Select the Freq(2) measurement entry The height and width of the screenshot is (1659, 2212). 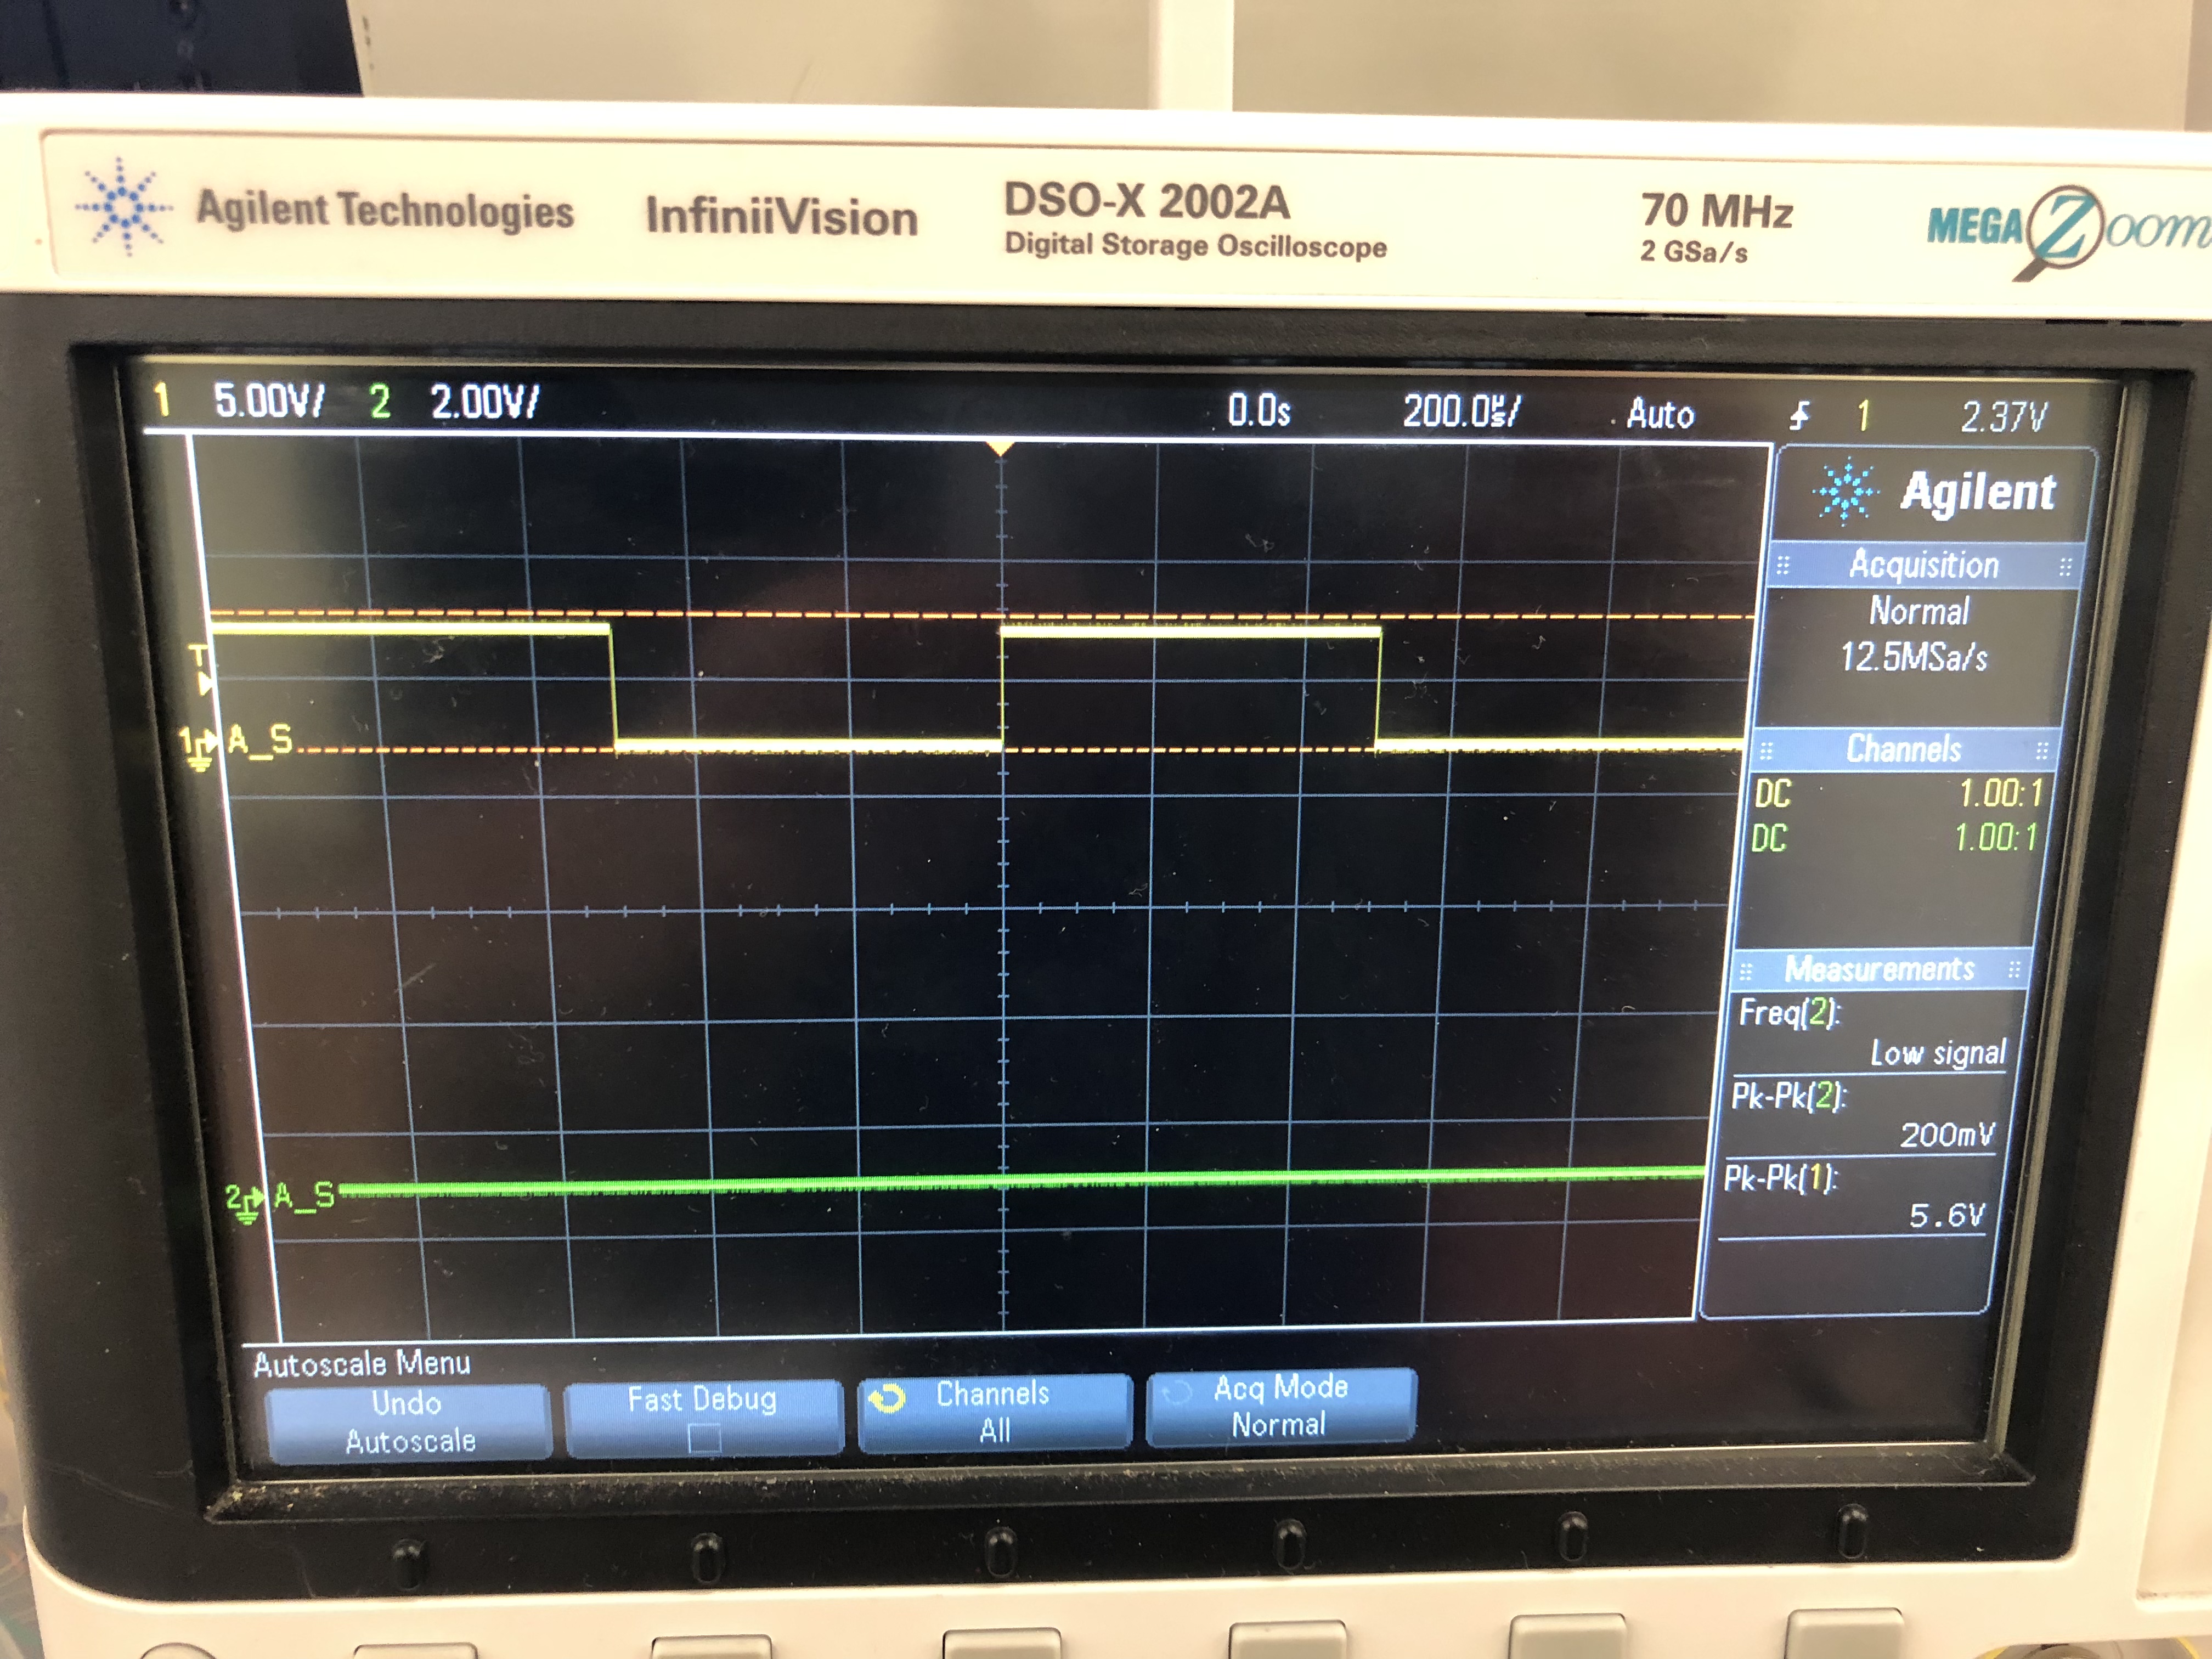(1872, 1032)
